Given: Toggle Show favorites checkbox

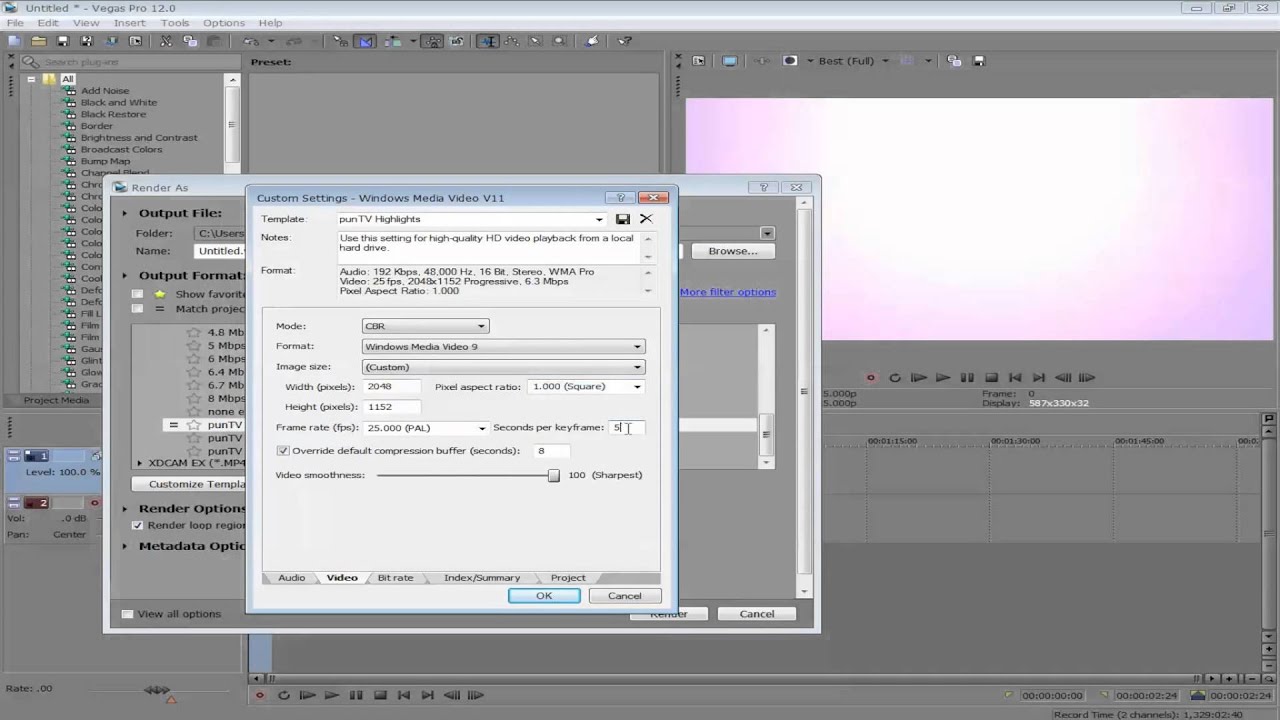Looking at the screenshot, I should tap(138, 294).
